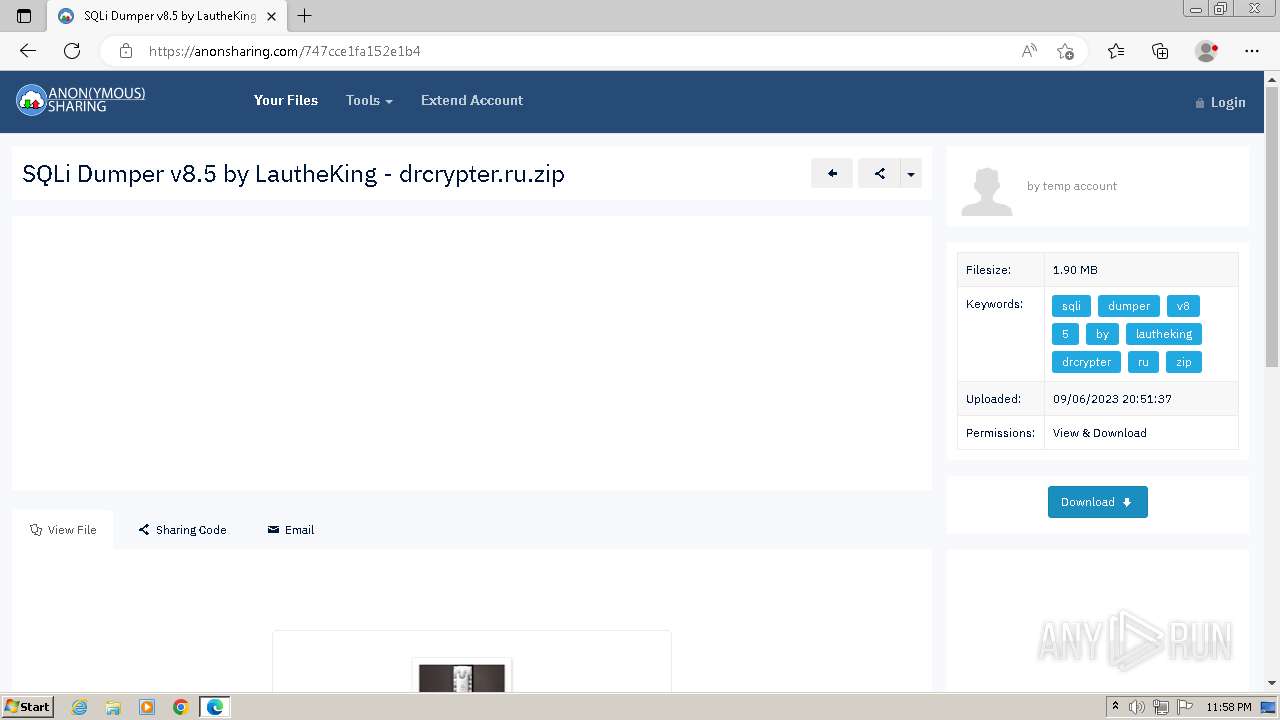Open the volume speaker tray icon
This screenshot has width=1280, height=720.
1137,707
